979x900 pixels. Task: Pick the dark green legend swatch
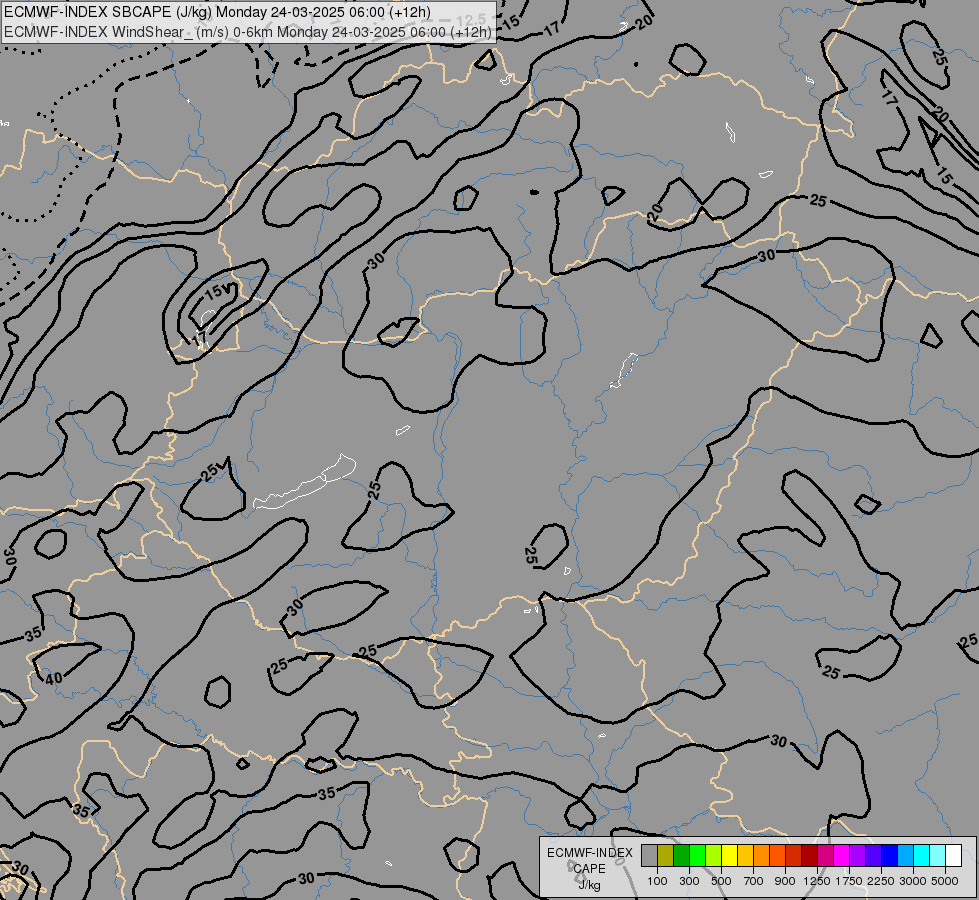coord(681,856)
